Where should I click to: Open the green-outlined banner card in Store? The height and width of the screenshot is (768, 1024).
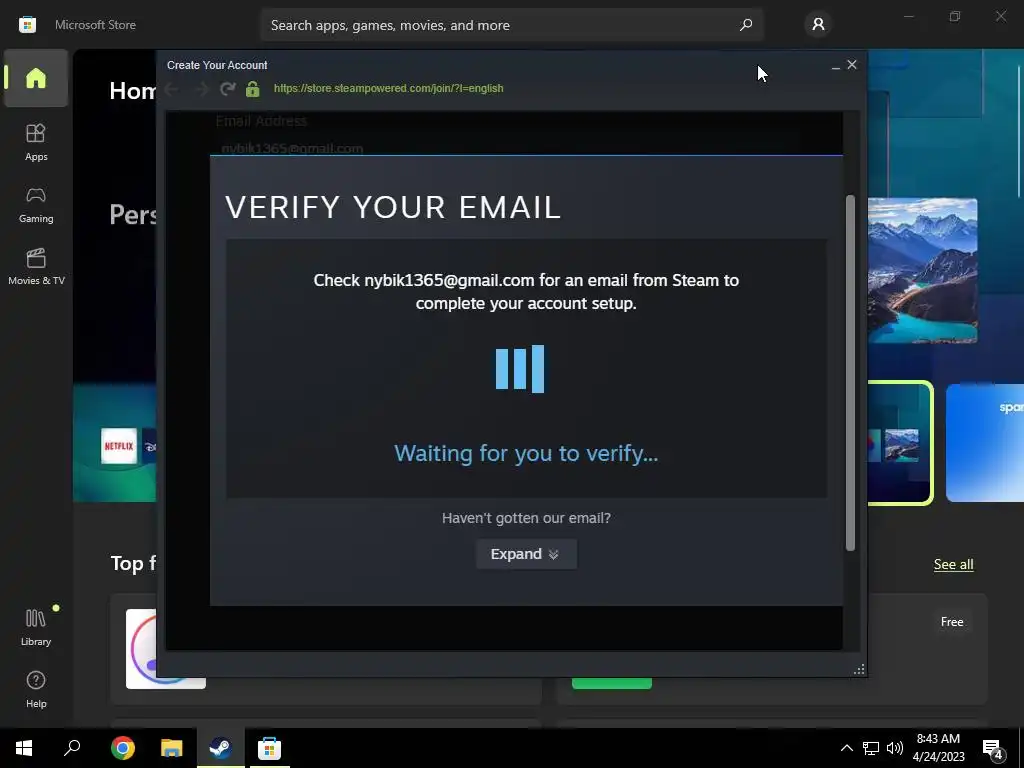[900, 443]
